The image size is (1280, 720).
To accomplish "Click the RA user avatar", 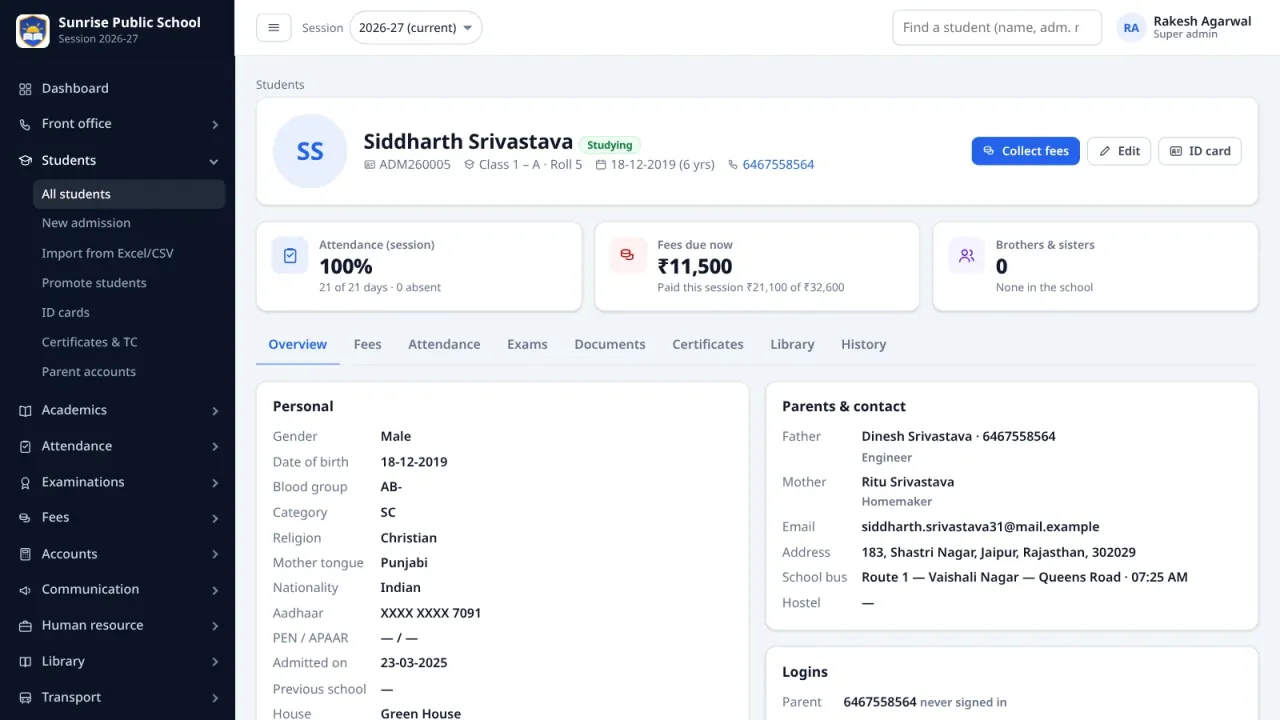I will click(1131, 28).
